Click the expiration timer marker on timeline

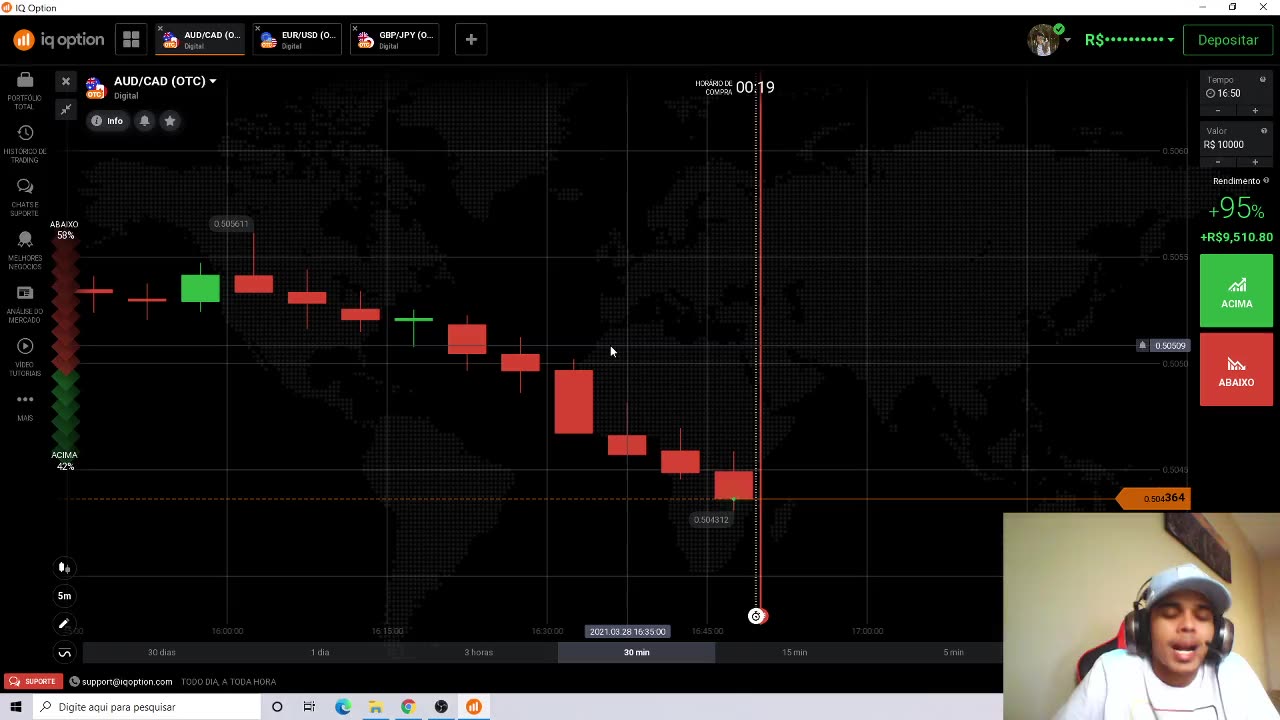(x=757, y=616)
